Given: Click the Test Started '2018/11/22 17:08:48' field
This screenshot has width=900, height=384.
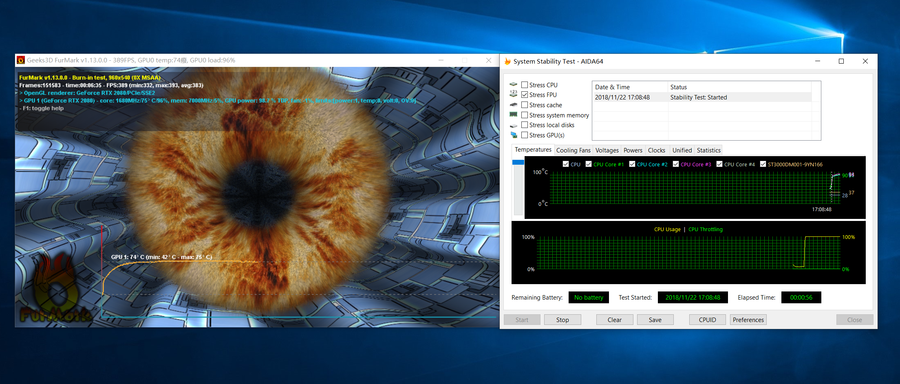Looking at the screenshot, I should click(692, 297).
